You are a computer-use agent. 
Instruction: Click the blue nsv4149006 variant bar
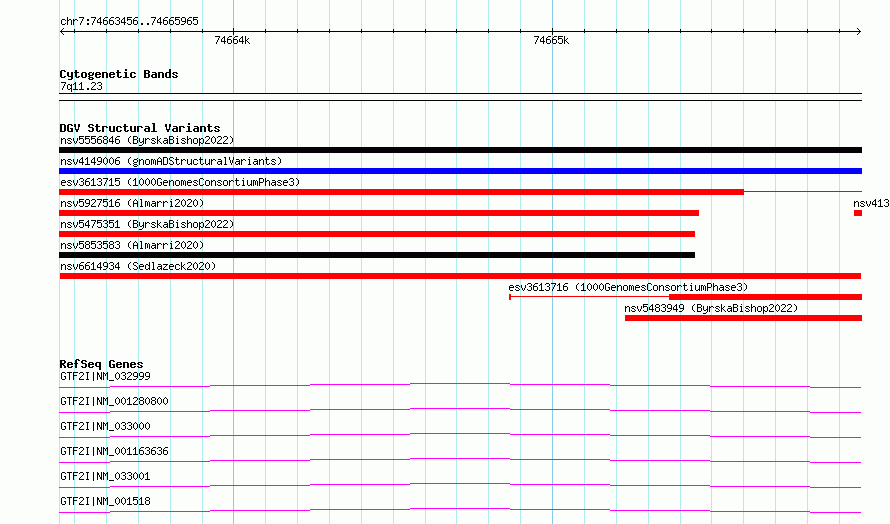click(x=460, y=171)
